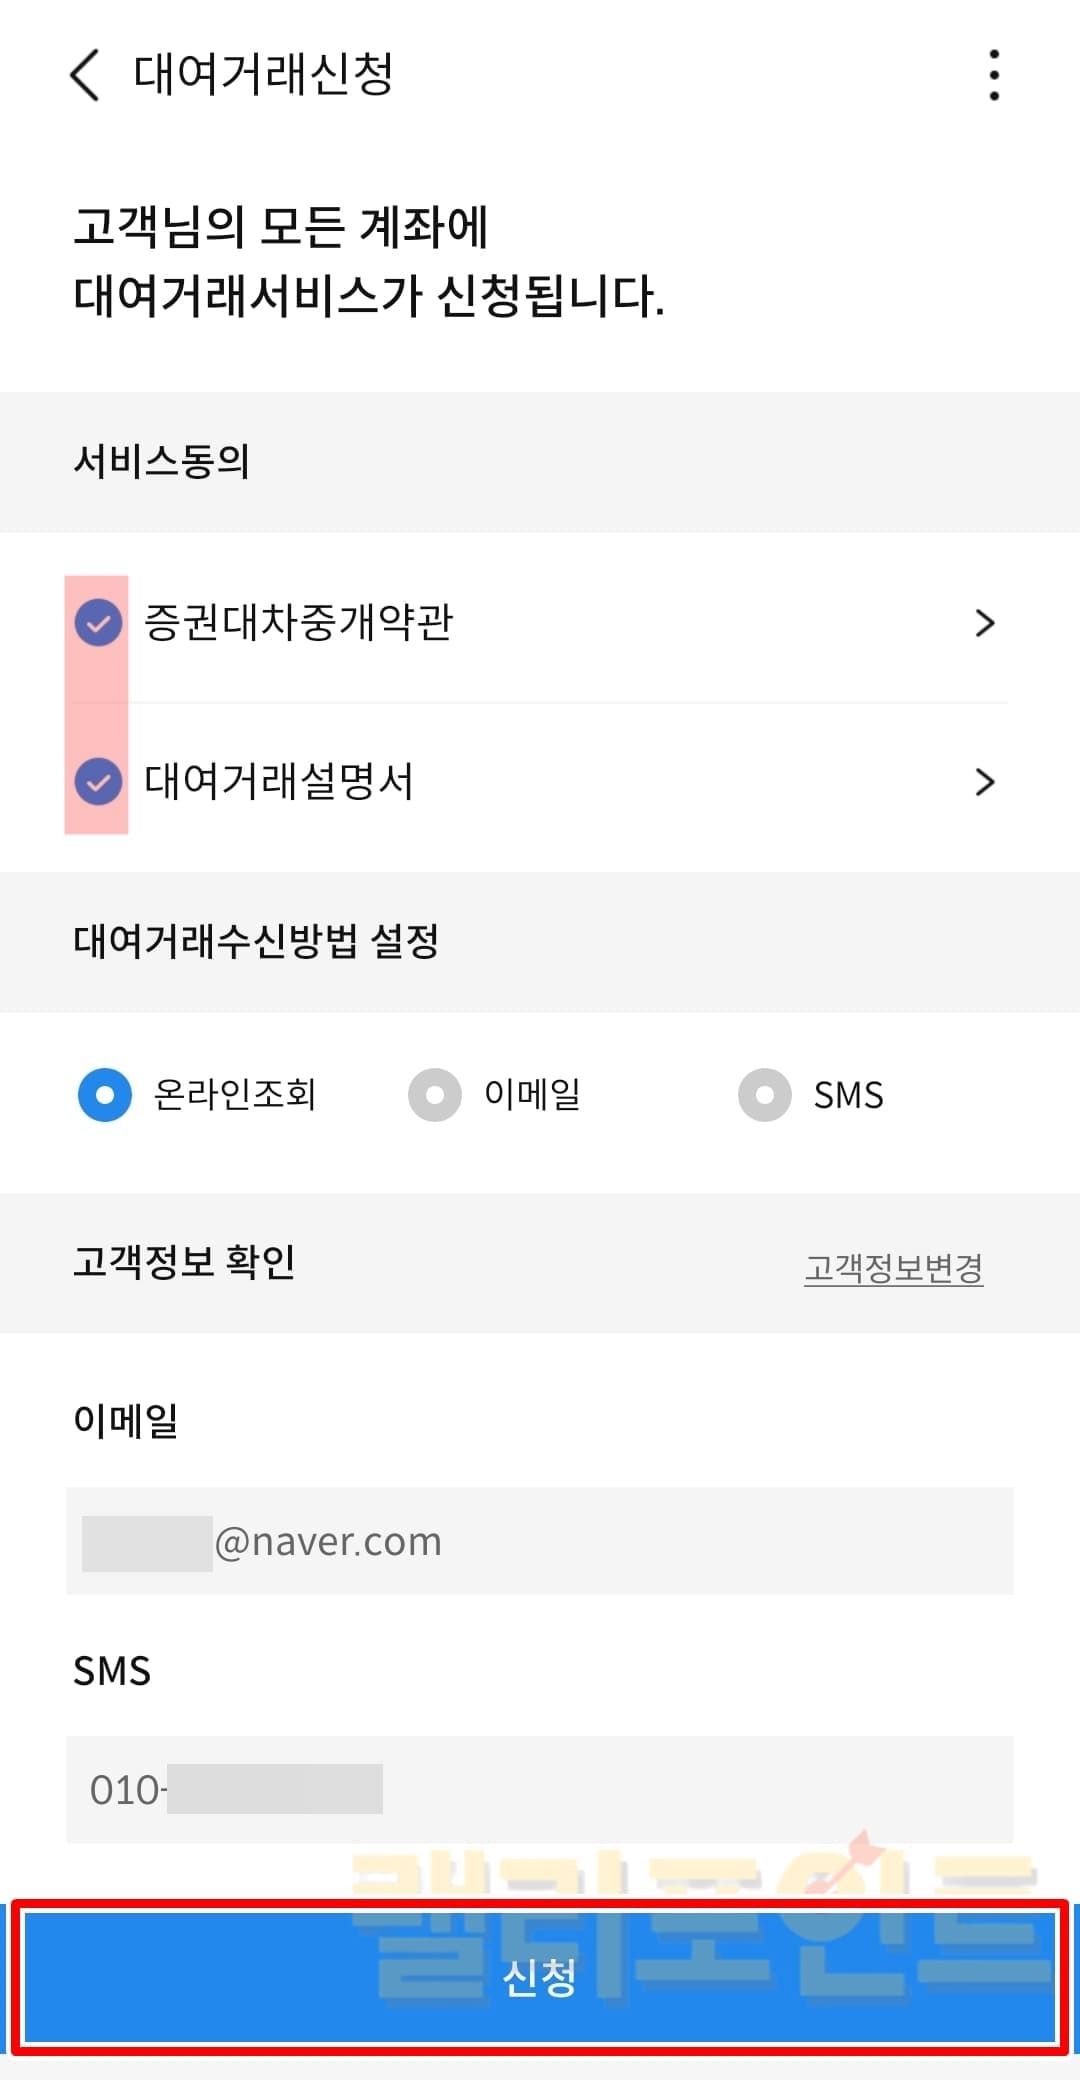Viewport: 1080px width, 2080px height.
Task: Select the 온라인조회 radio button
Action: [x=105, y=1095]
